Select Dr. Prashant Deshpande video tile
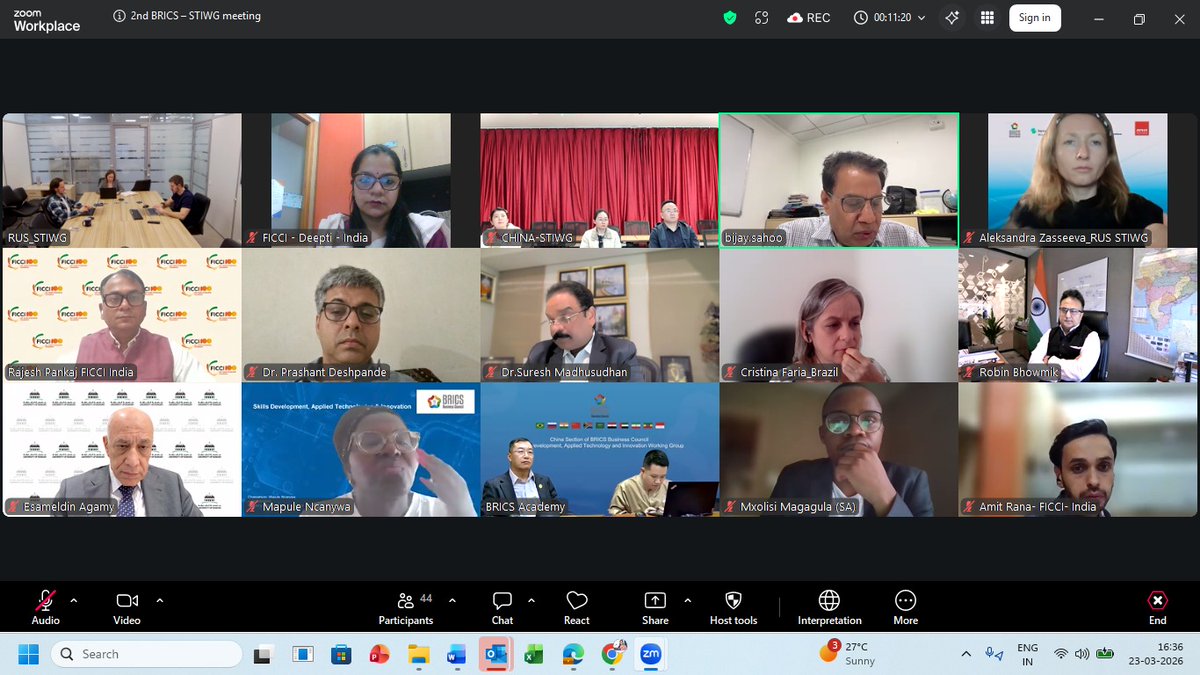This screenshot has height=675, width=1200. (360, 315)
